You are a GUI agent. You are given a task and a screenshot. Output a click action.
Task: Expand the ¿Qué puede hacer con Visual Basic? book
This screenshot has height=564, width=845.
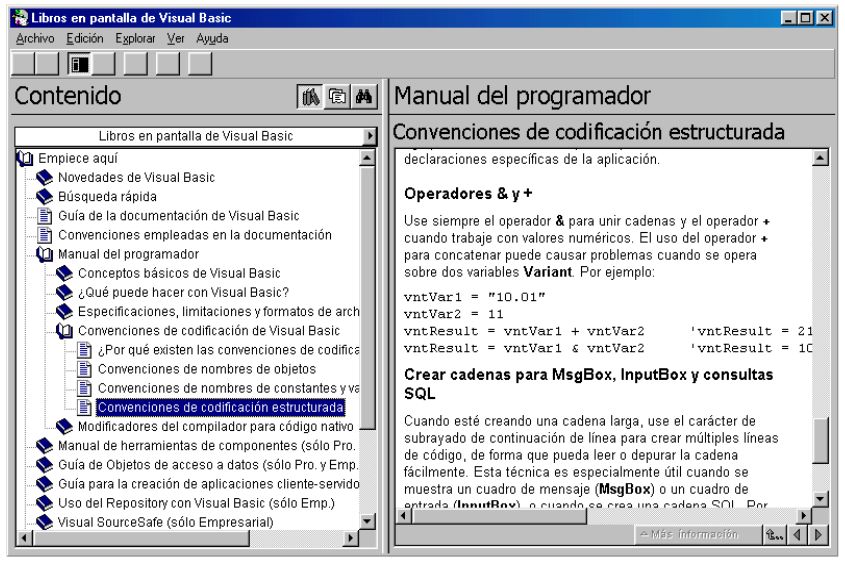pos(64,293)
